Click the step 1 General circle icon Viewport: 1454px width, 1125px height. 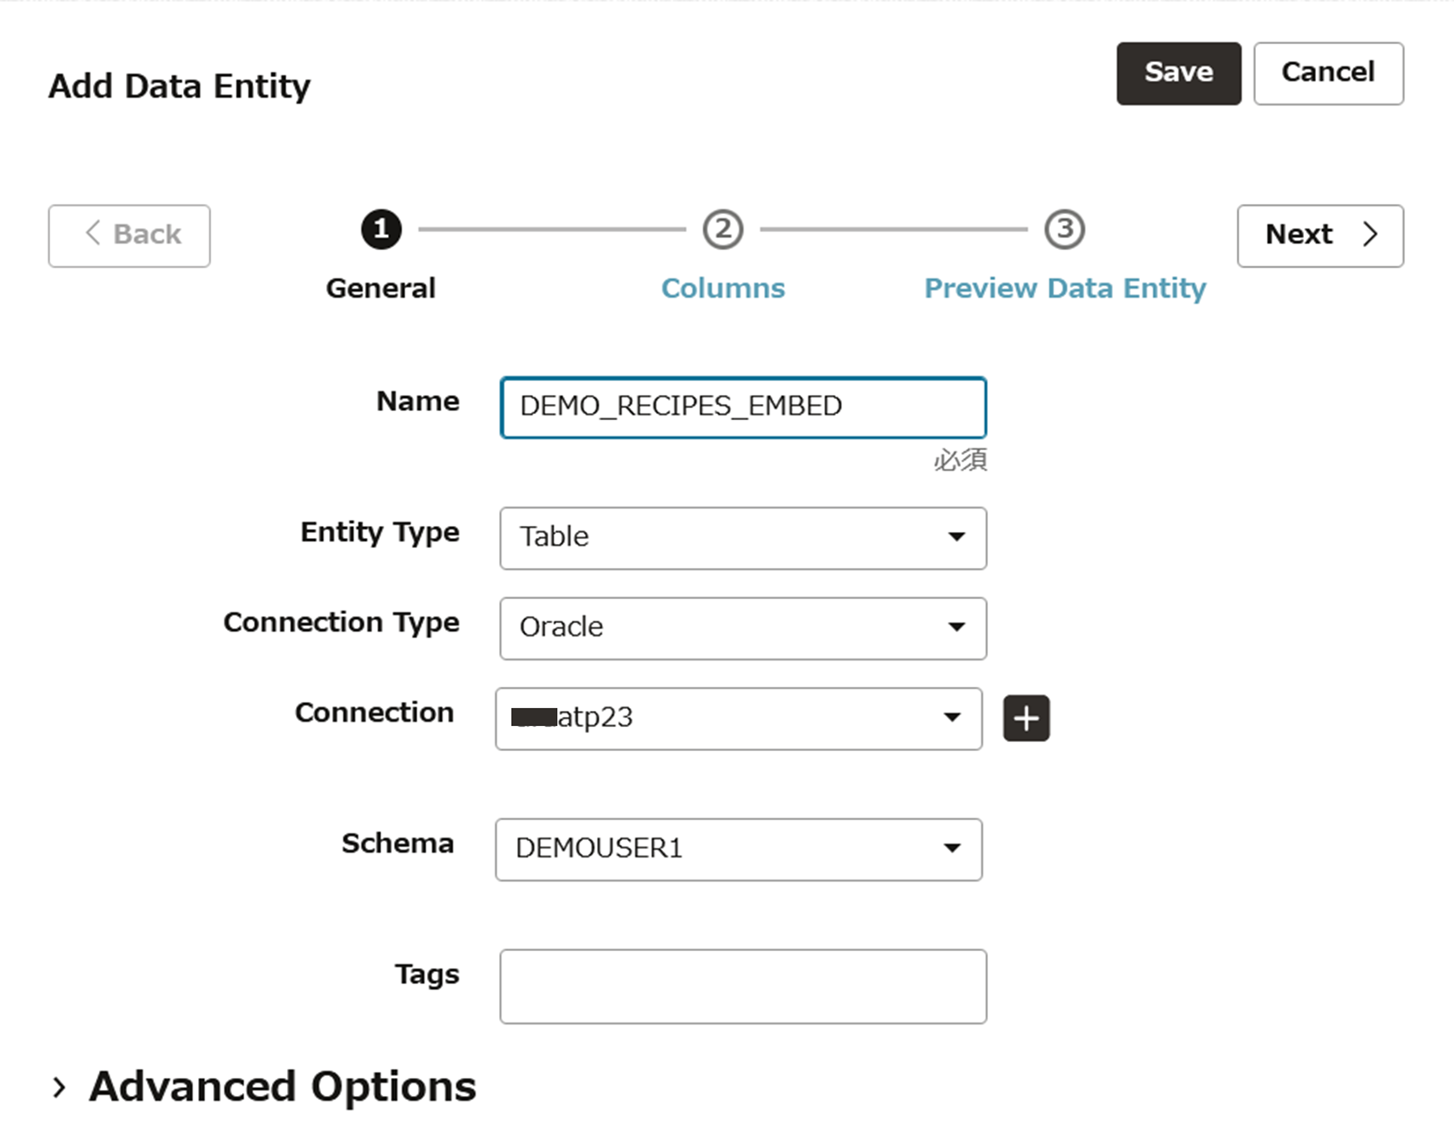381,229
